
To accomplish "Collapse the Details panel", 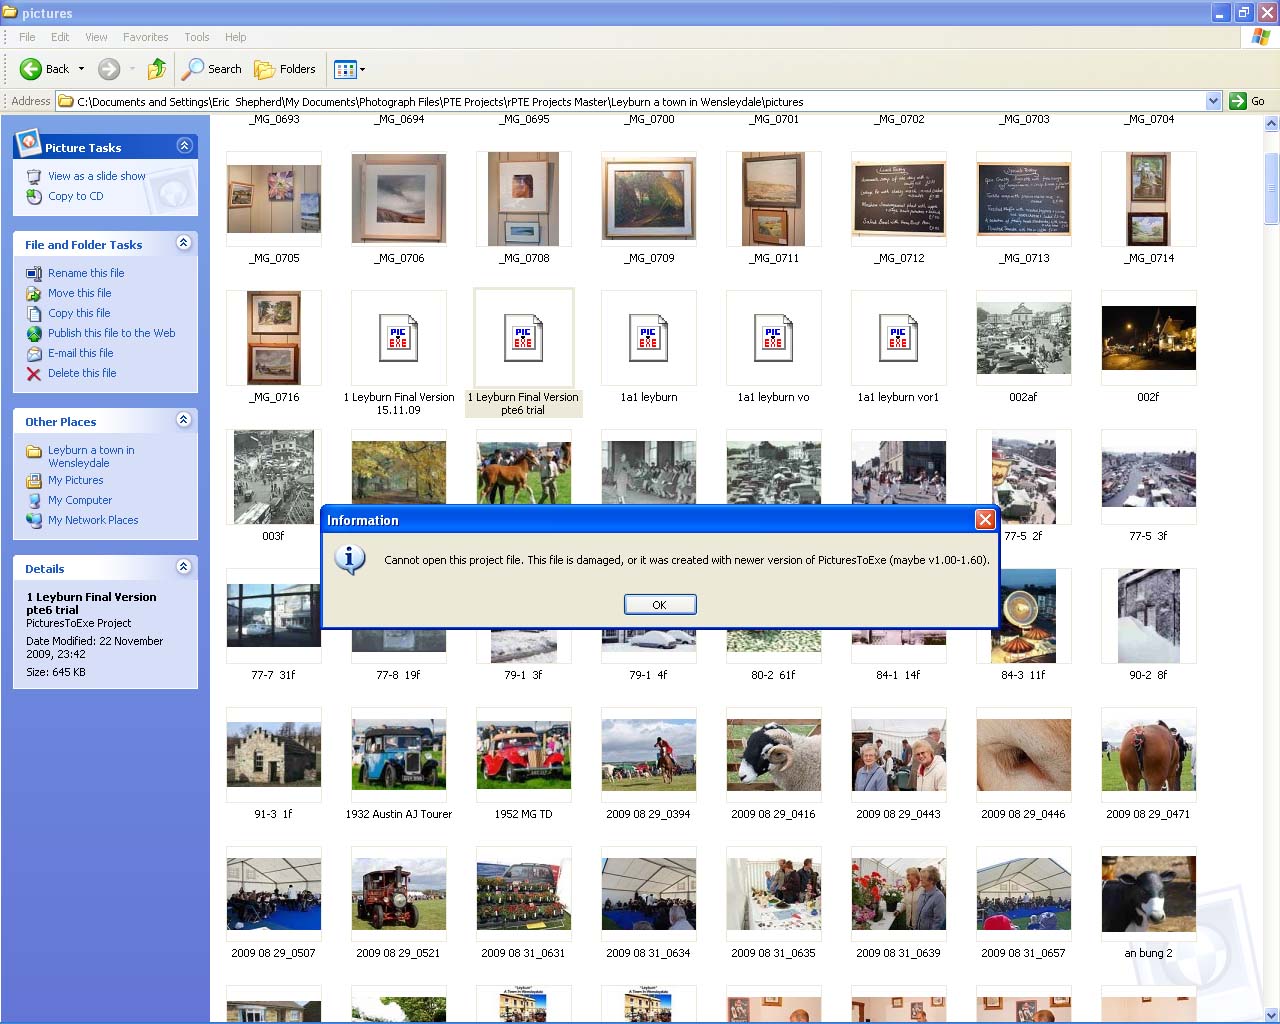I will pyautogui.click(x=184, y=567).
